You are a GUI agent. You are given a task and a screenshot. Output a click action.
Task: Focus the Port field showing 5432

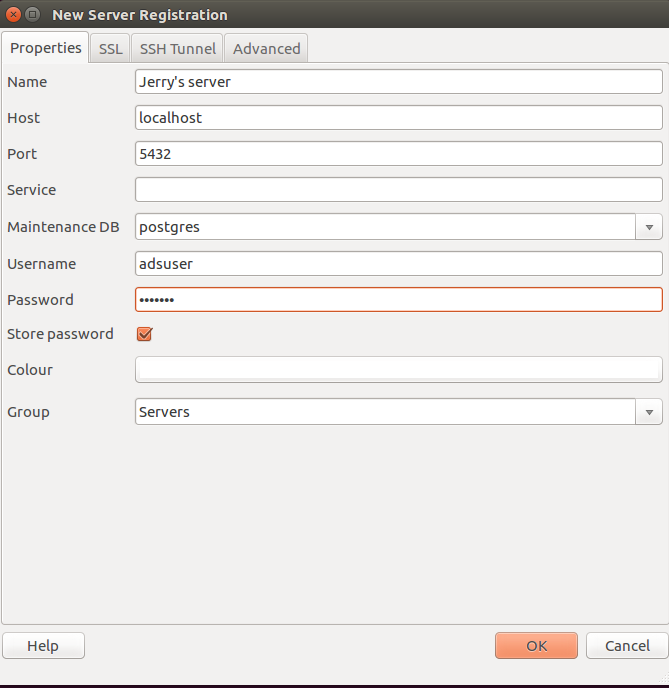(x=399, y=154)
